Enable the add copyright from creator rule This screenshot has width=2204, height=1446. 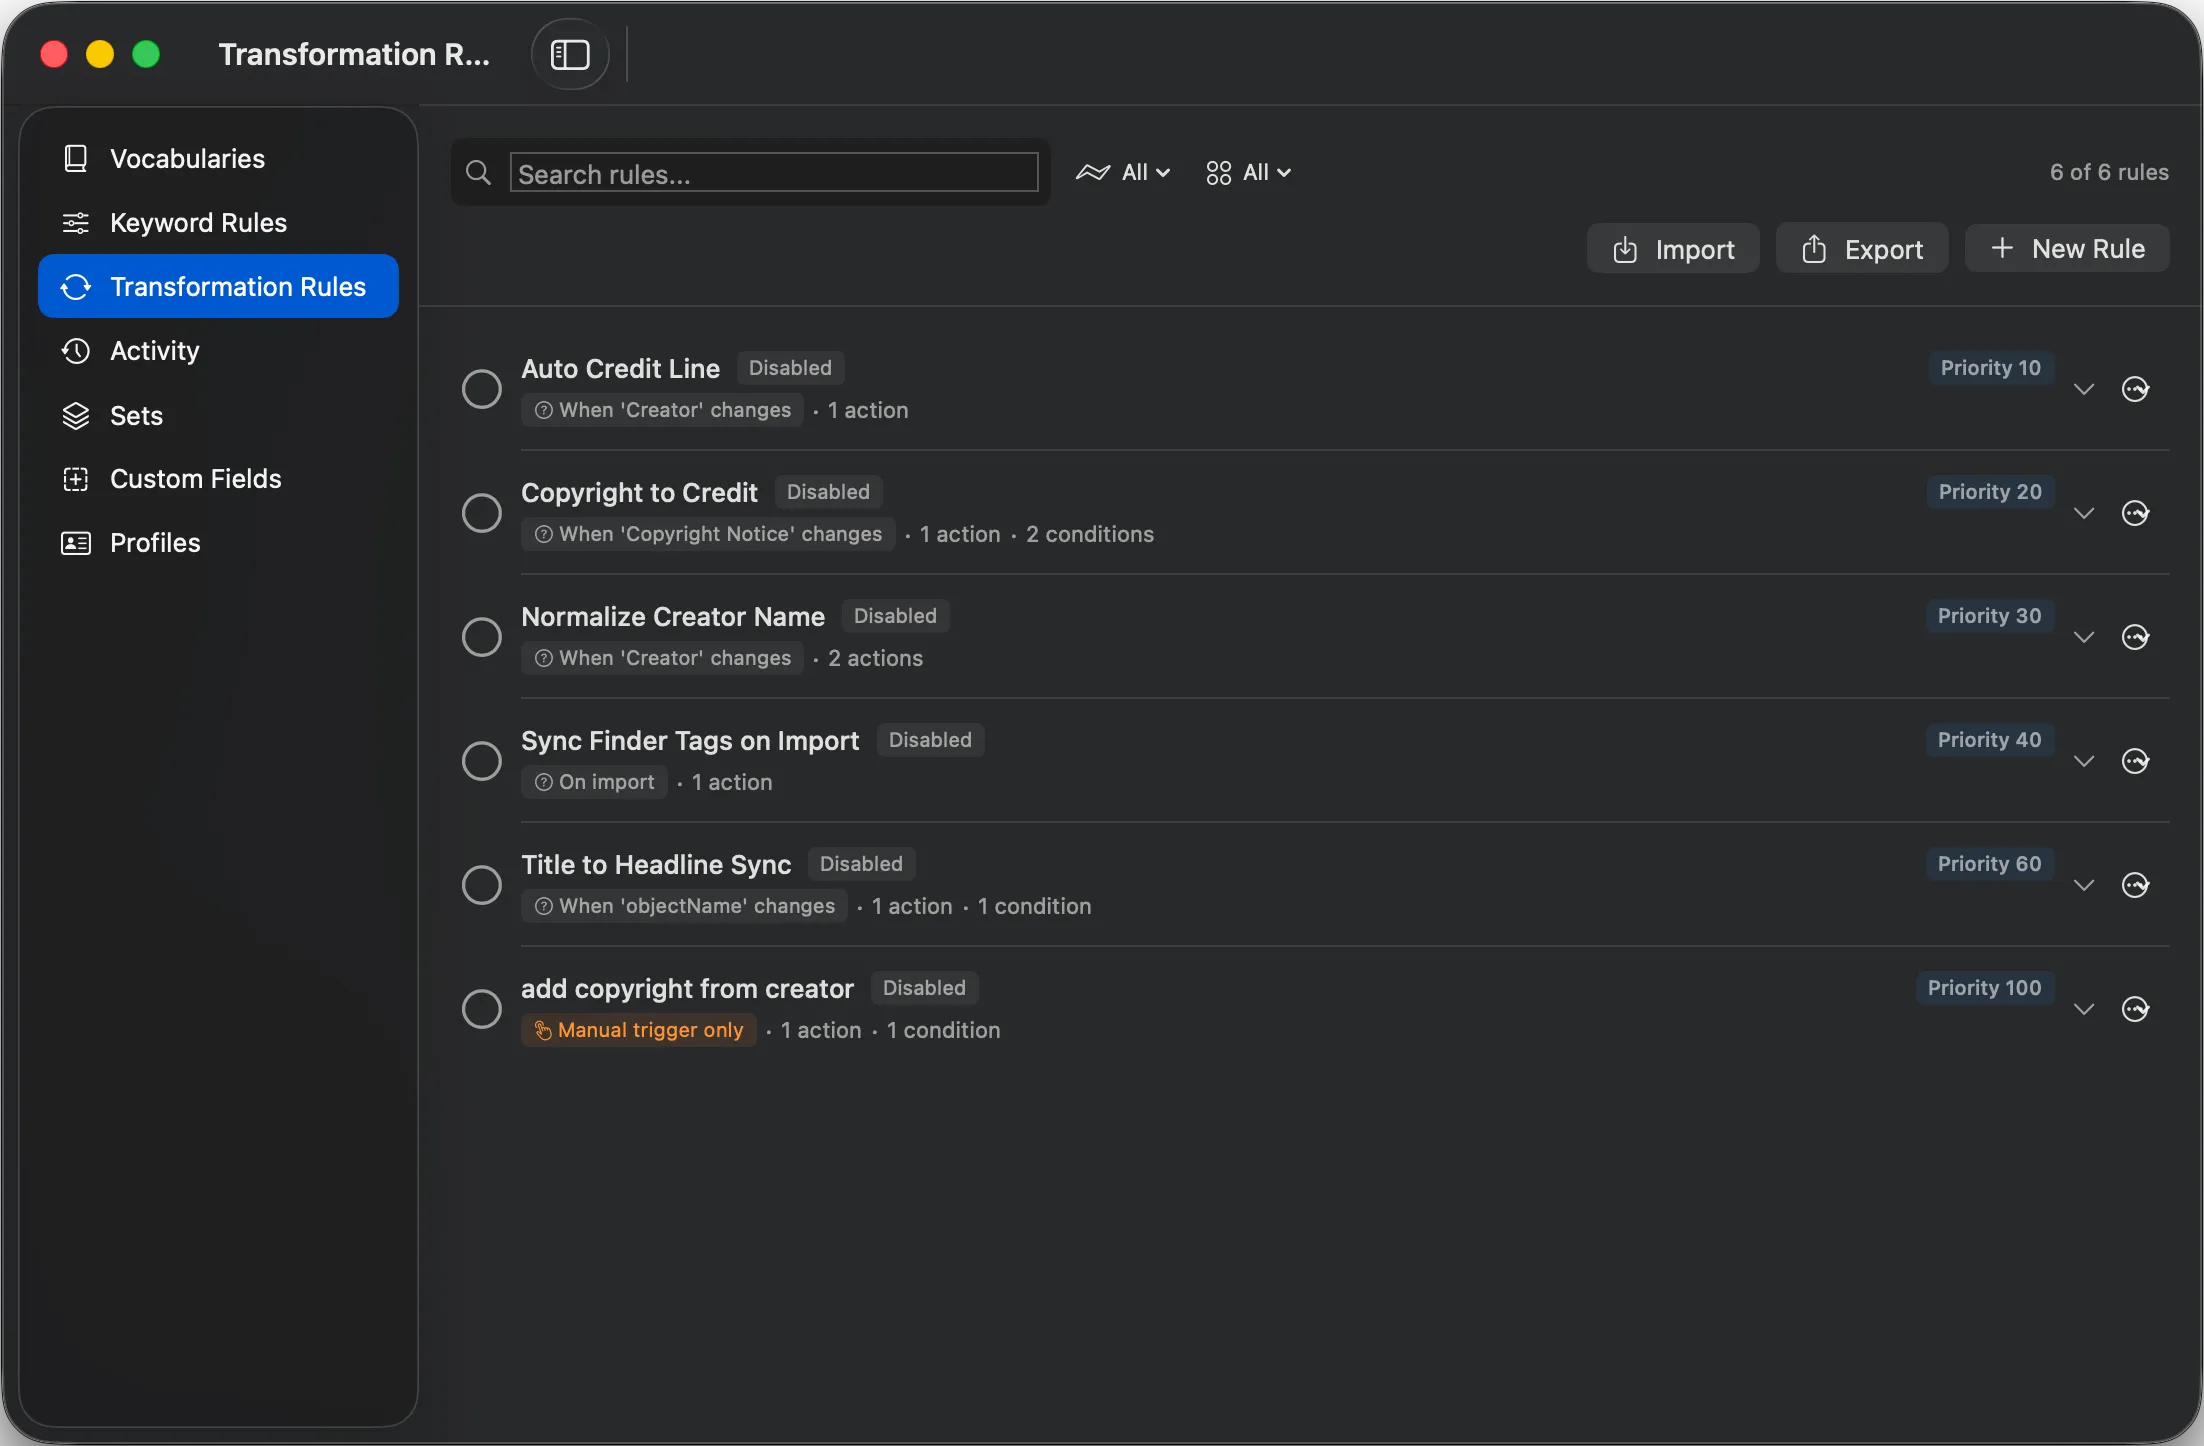coord(481,1009)
